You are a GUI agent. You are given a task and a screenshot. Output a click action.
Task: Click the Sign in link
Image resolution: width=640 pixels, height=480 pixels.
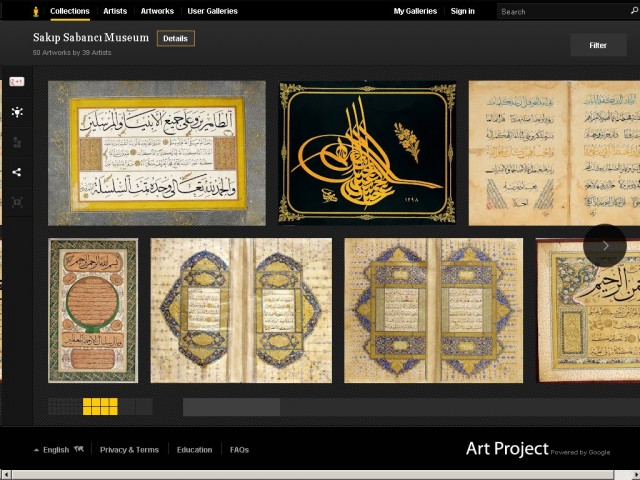pyautogui.click(x=462, y=11)
